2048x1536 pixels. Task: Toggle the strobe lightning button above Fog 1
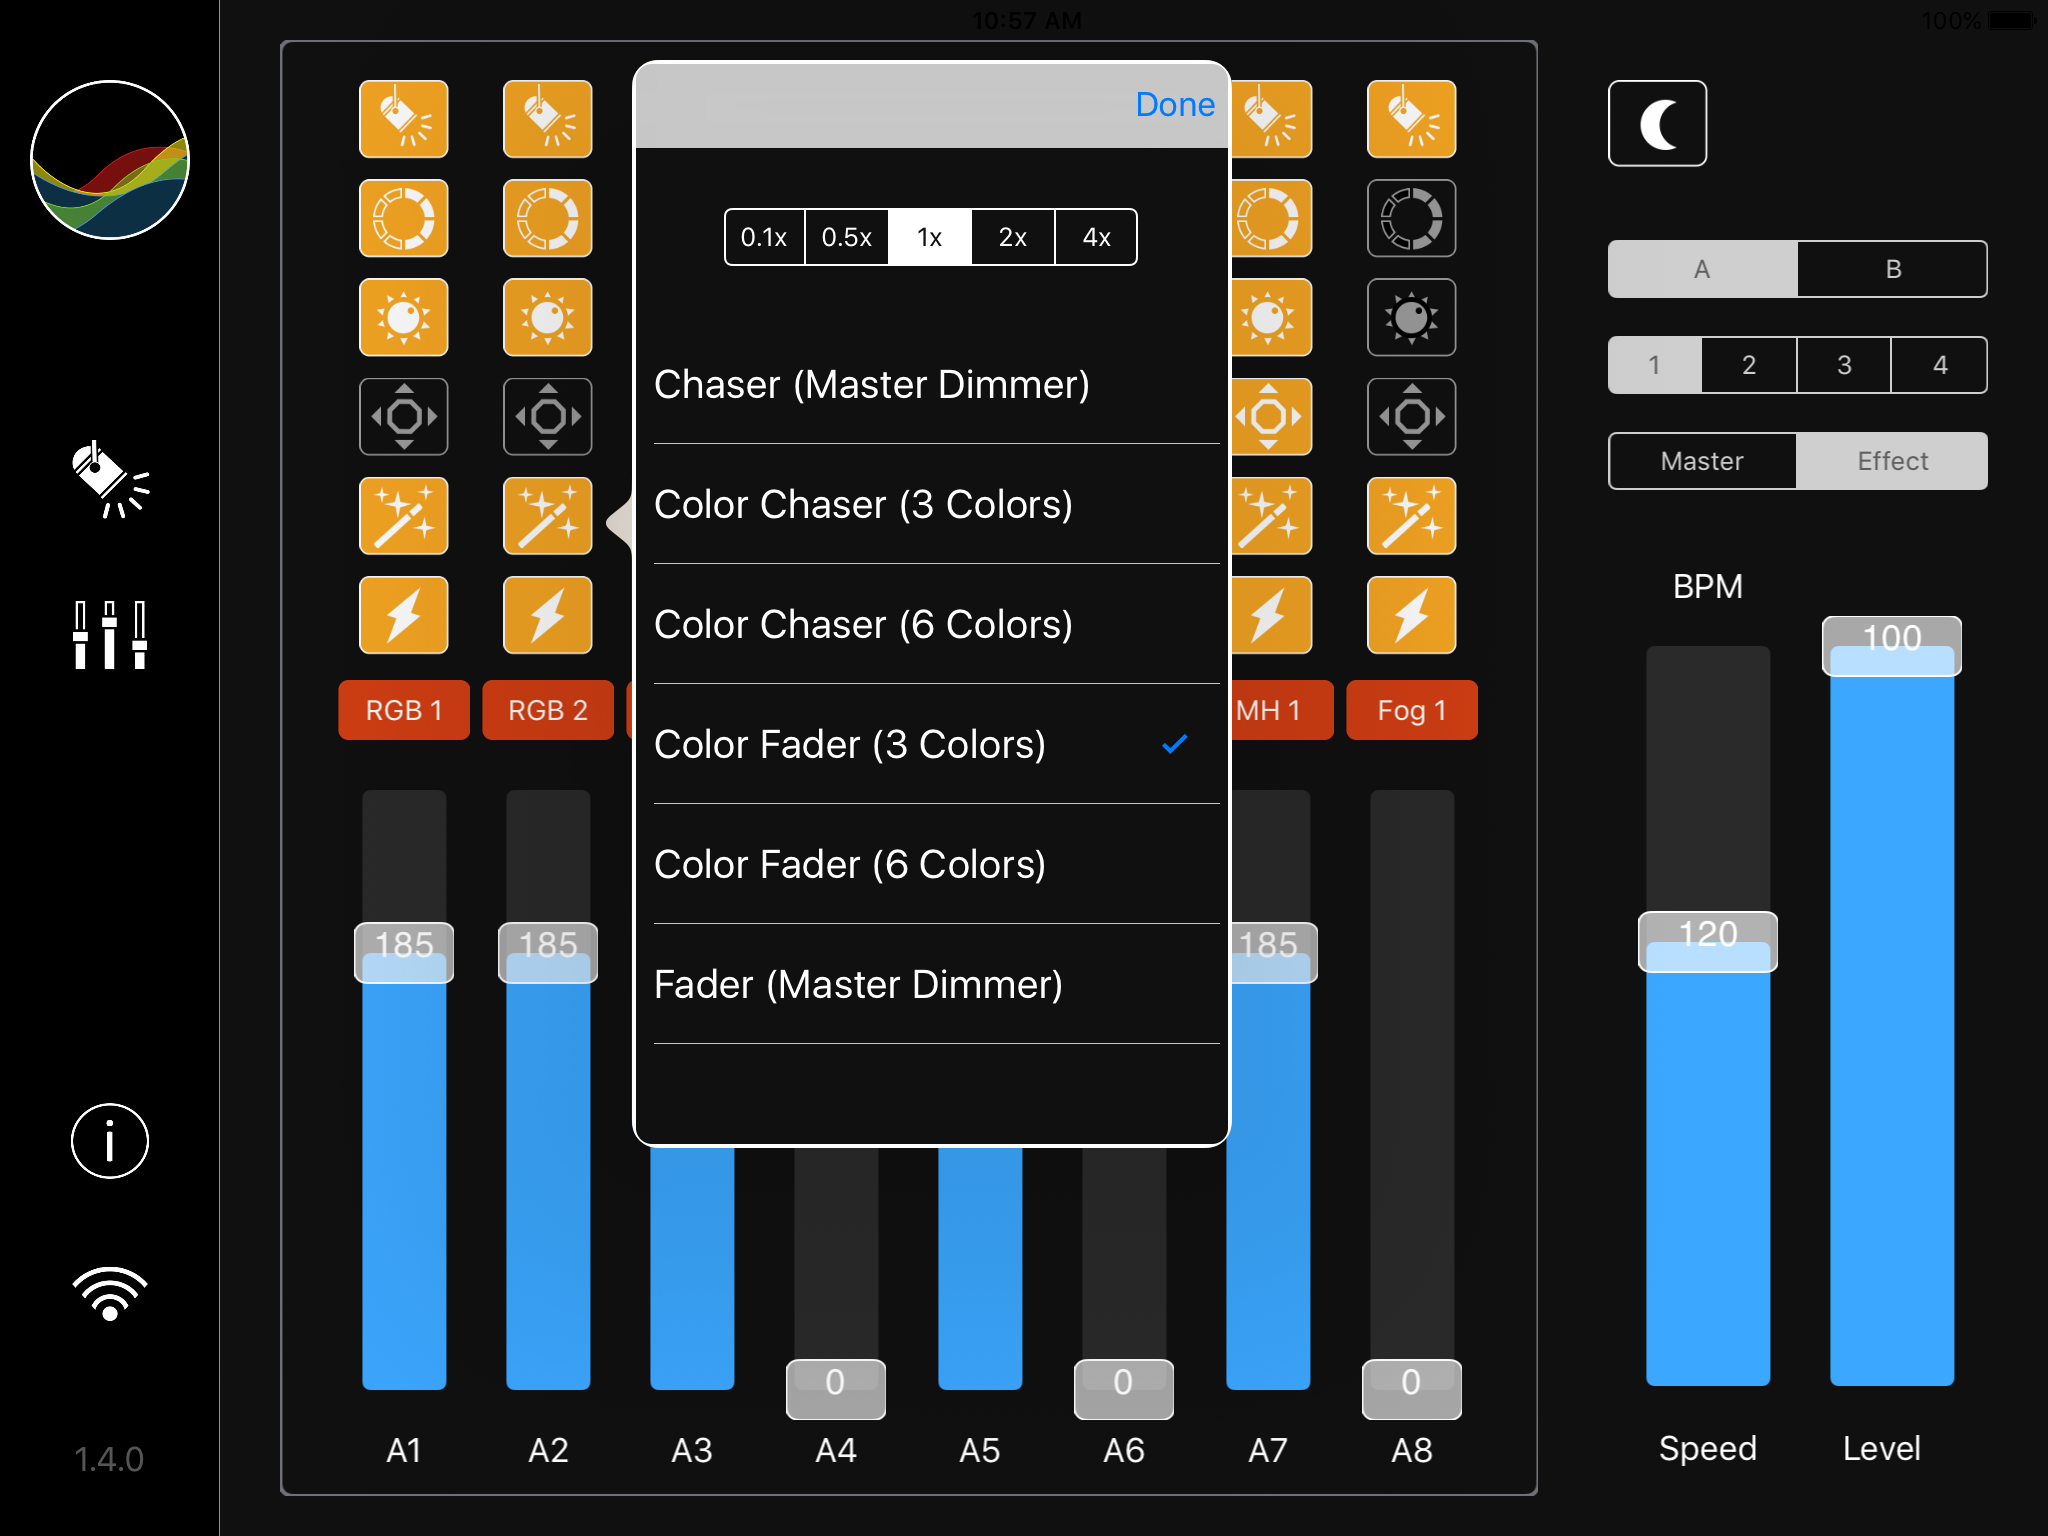[1411, 615]
